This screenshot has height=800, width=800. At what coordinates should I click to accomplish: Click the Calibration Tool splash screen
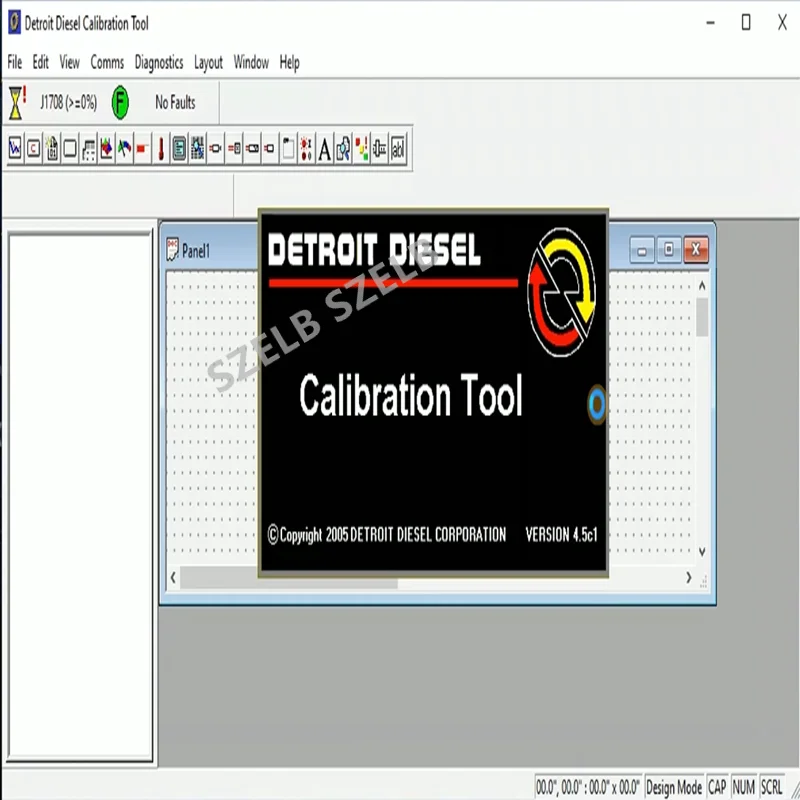click(433, 393)
